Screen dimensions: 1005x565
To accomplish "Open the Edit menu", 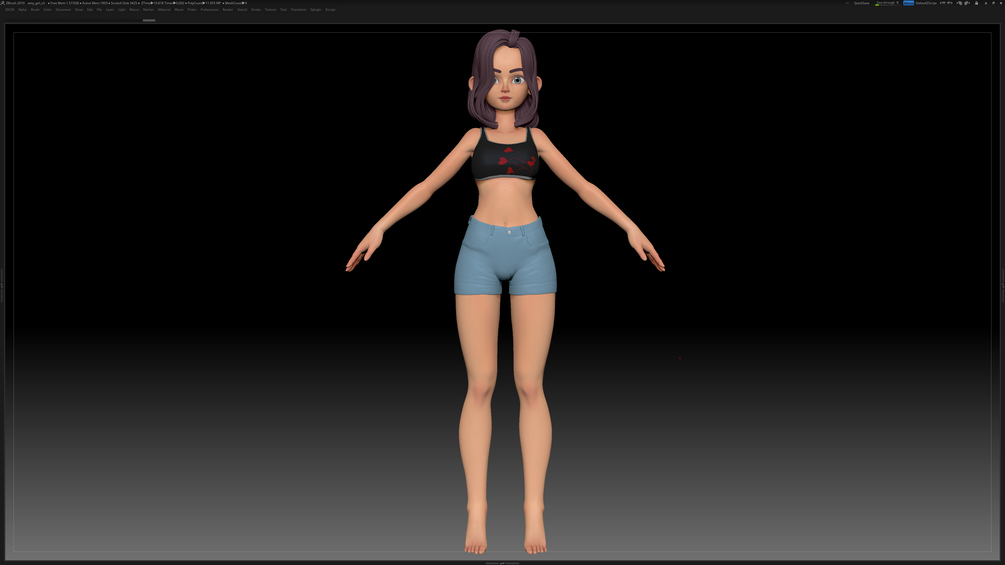I will [x=90, y=10].
